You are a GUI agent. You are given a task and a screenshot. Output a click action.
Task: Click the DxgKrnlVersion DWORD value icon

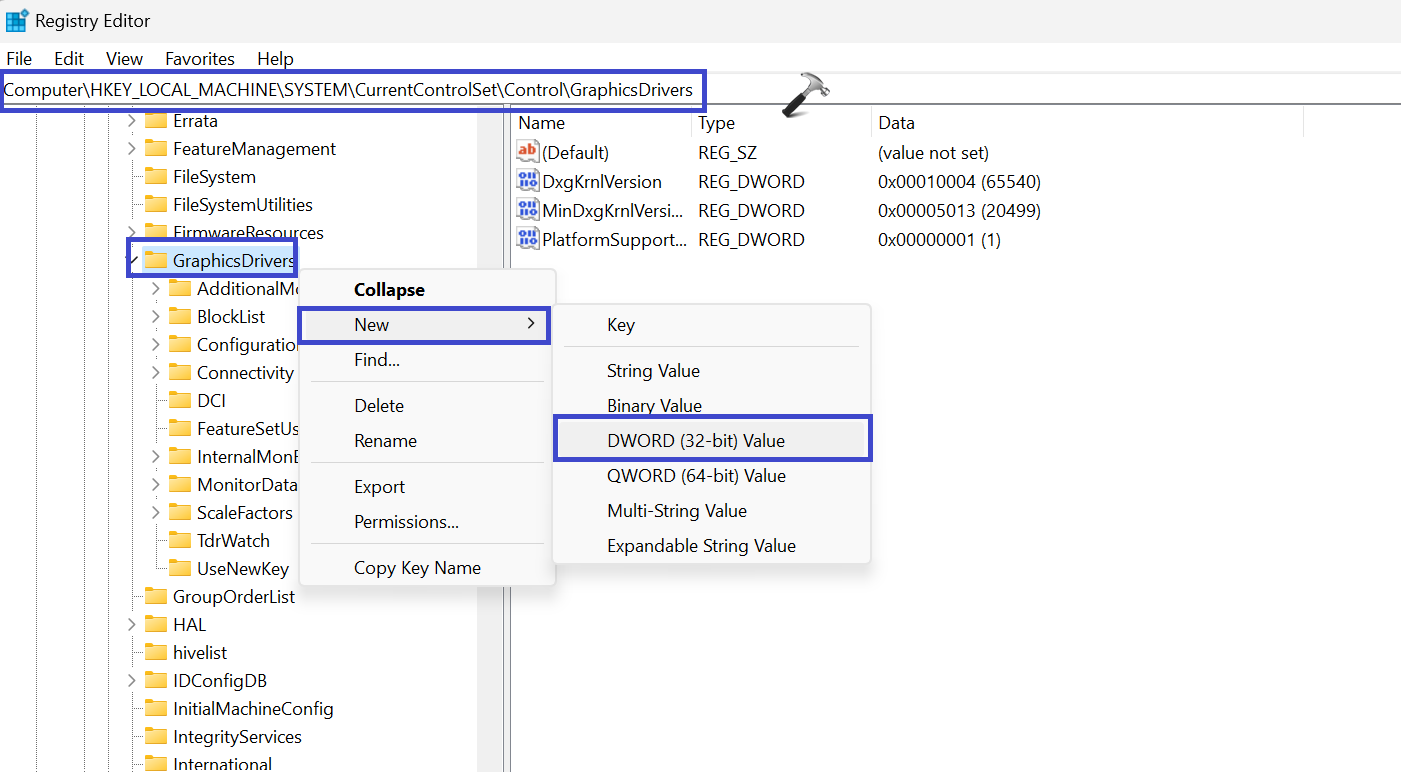click(x=527, y=181)
